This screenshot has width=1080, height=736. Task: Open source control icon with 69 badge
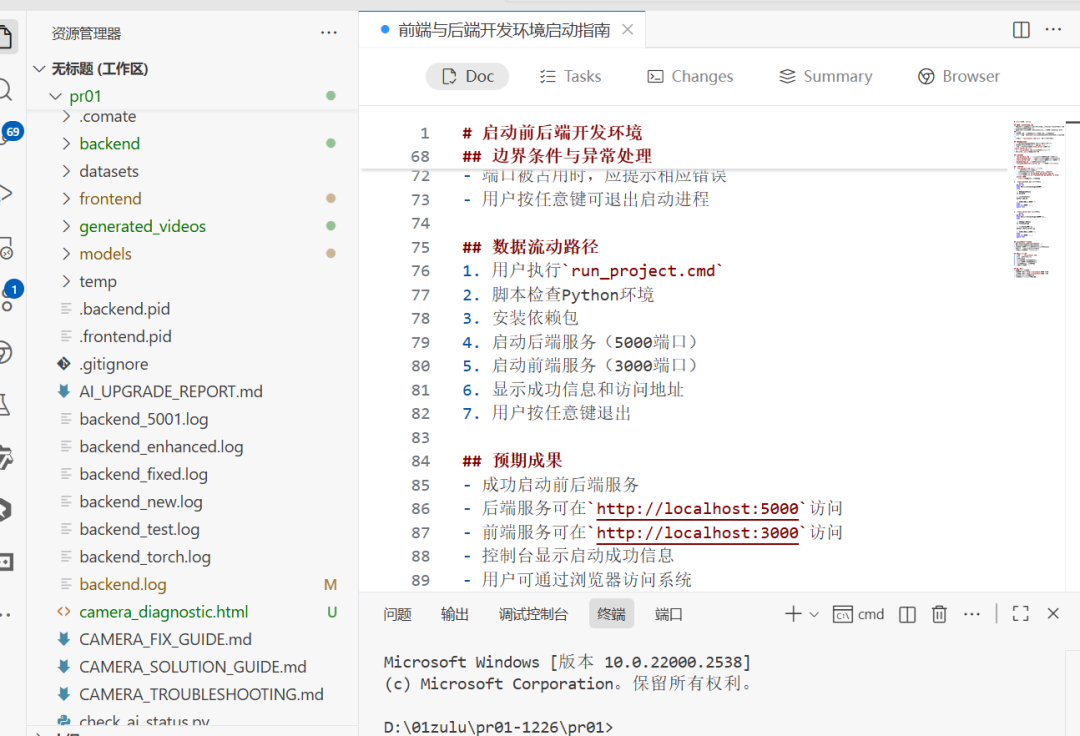10,132
